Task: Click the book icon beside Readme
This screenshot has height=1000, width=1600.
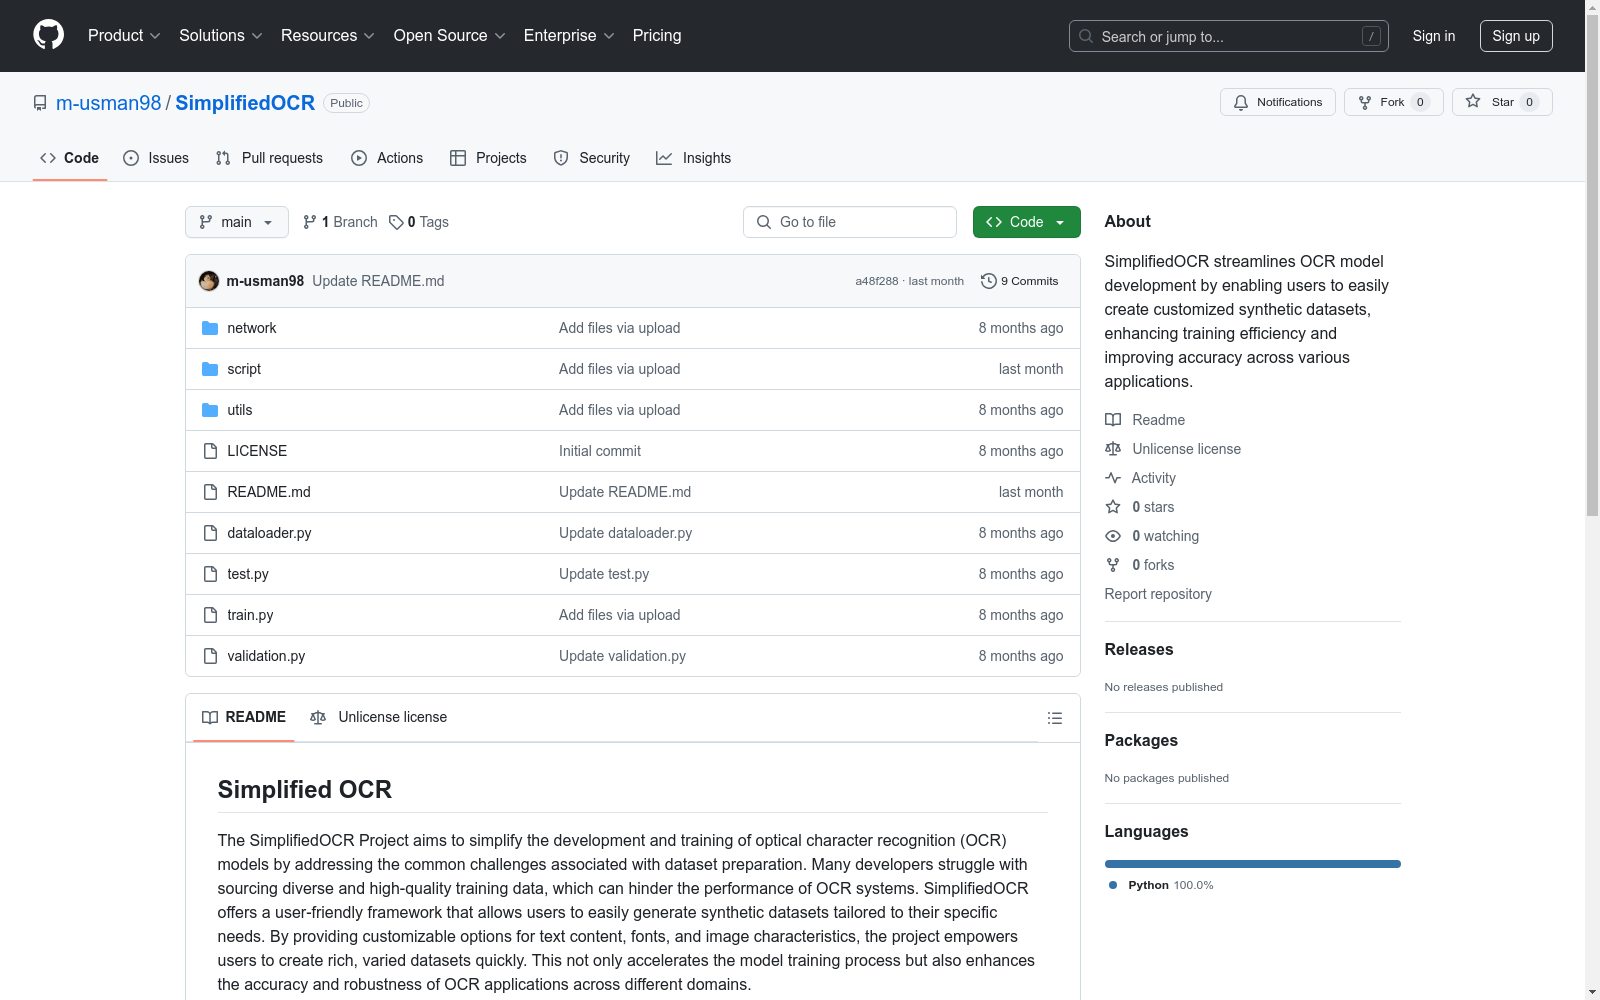Action: click(x=1113, y=420)
